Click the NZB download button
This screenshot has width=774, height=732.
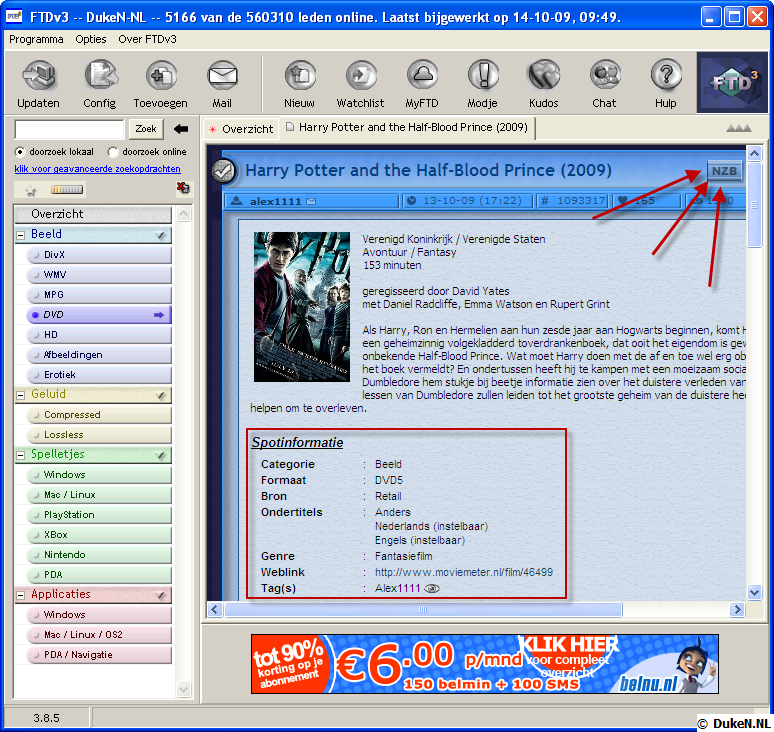pyautogui.click(x=724, y=171)
